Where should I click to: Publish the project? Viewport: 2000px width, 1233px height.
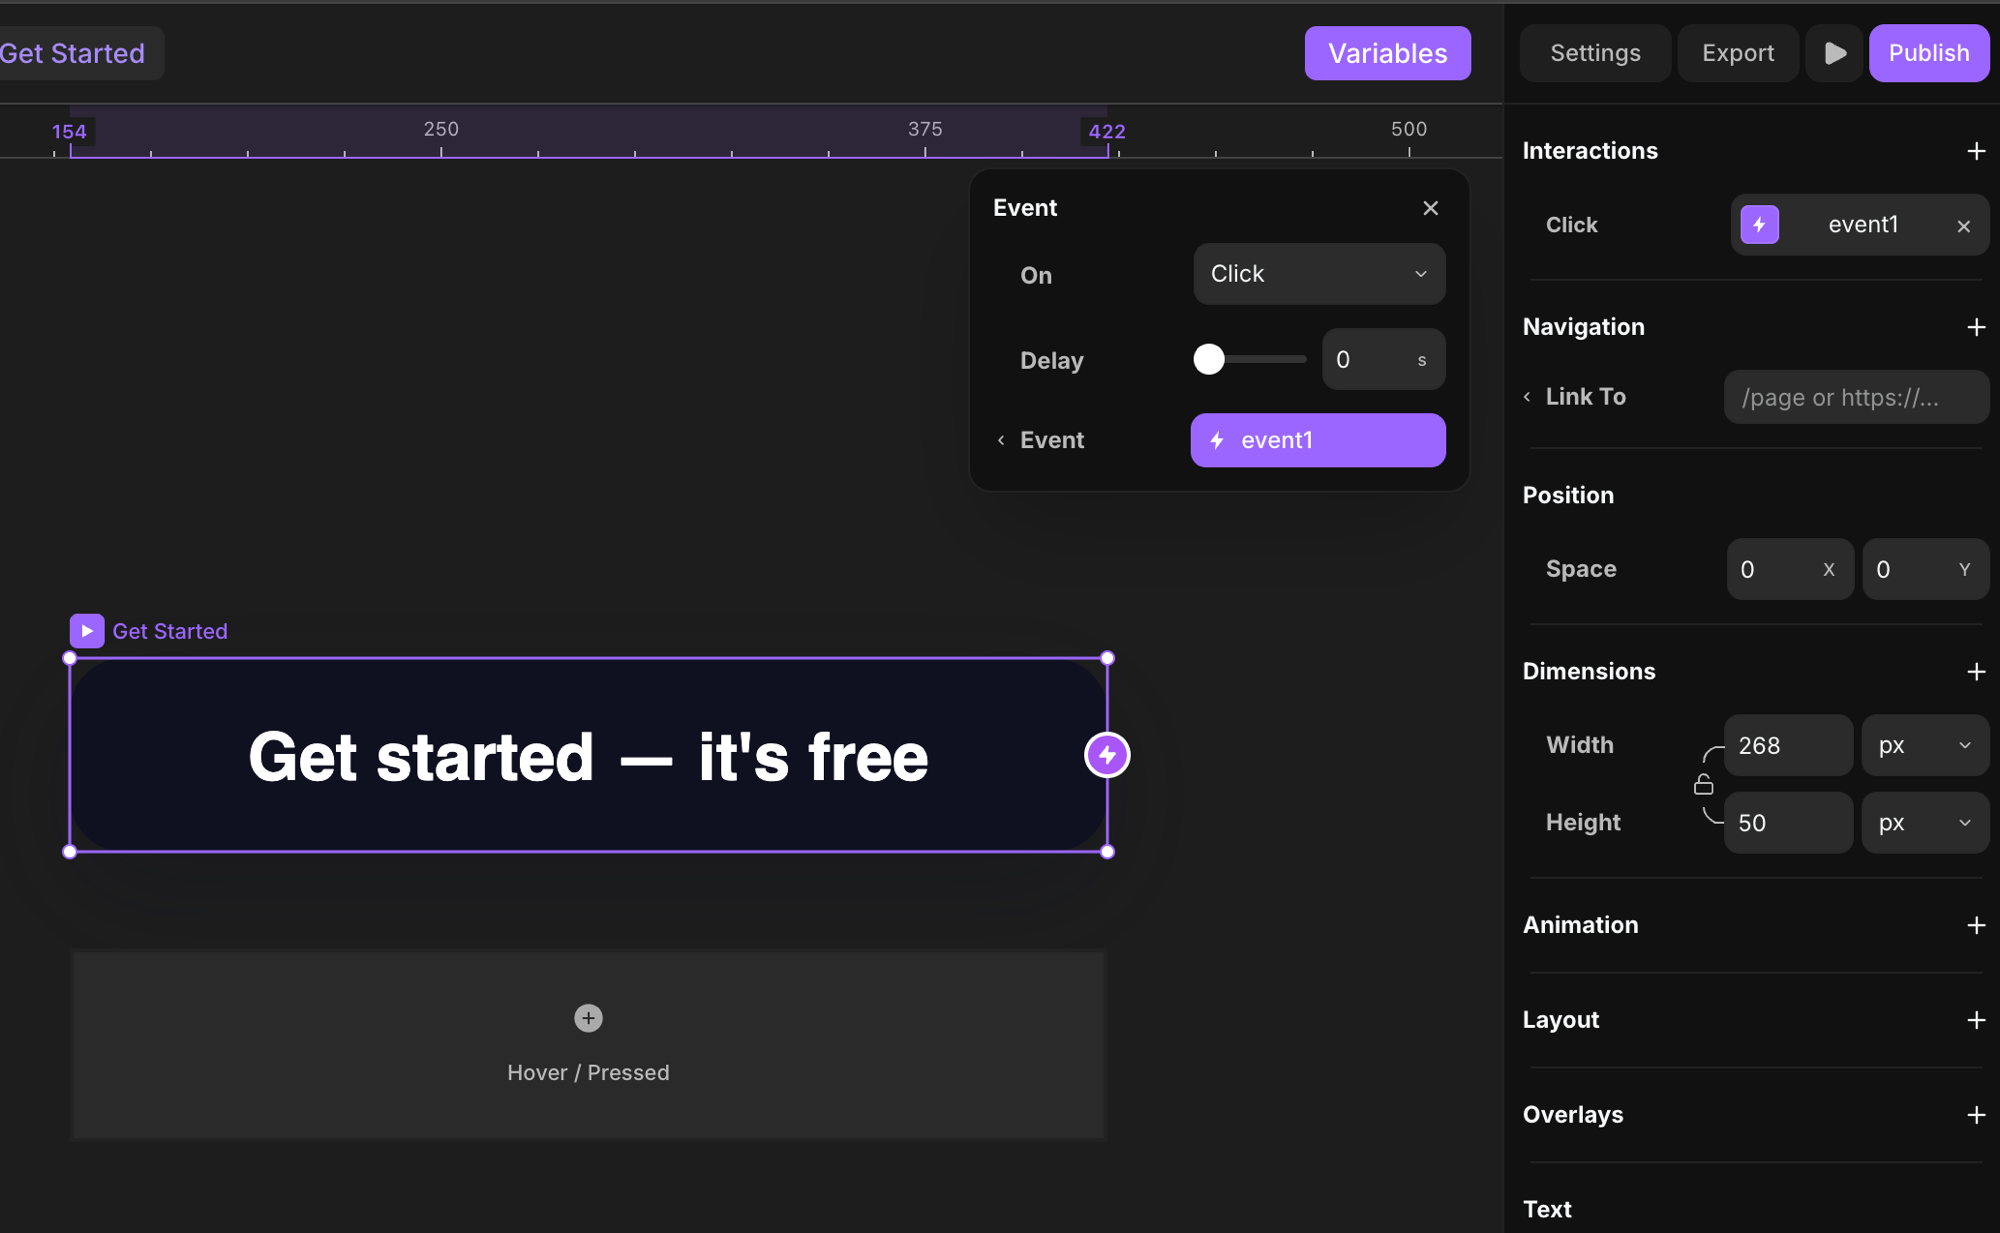coord(1928,53)
